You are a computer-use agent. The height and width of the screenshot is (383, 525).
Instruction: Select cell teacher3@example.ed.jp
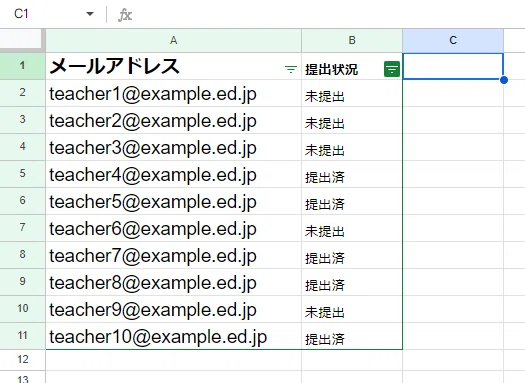pyautogui.click(x=173, y=147)
